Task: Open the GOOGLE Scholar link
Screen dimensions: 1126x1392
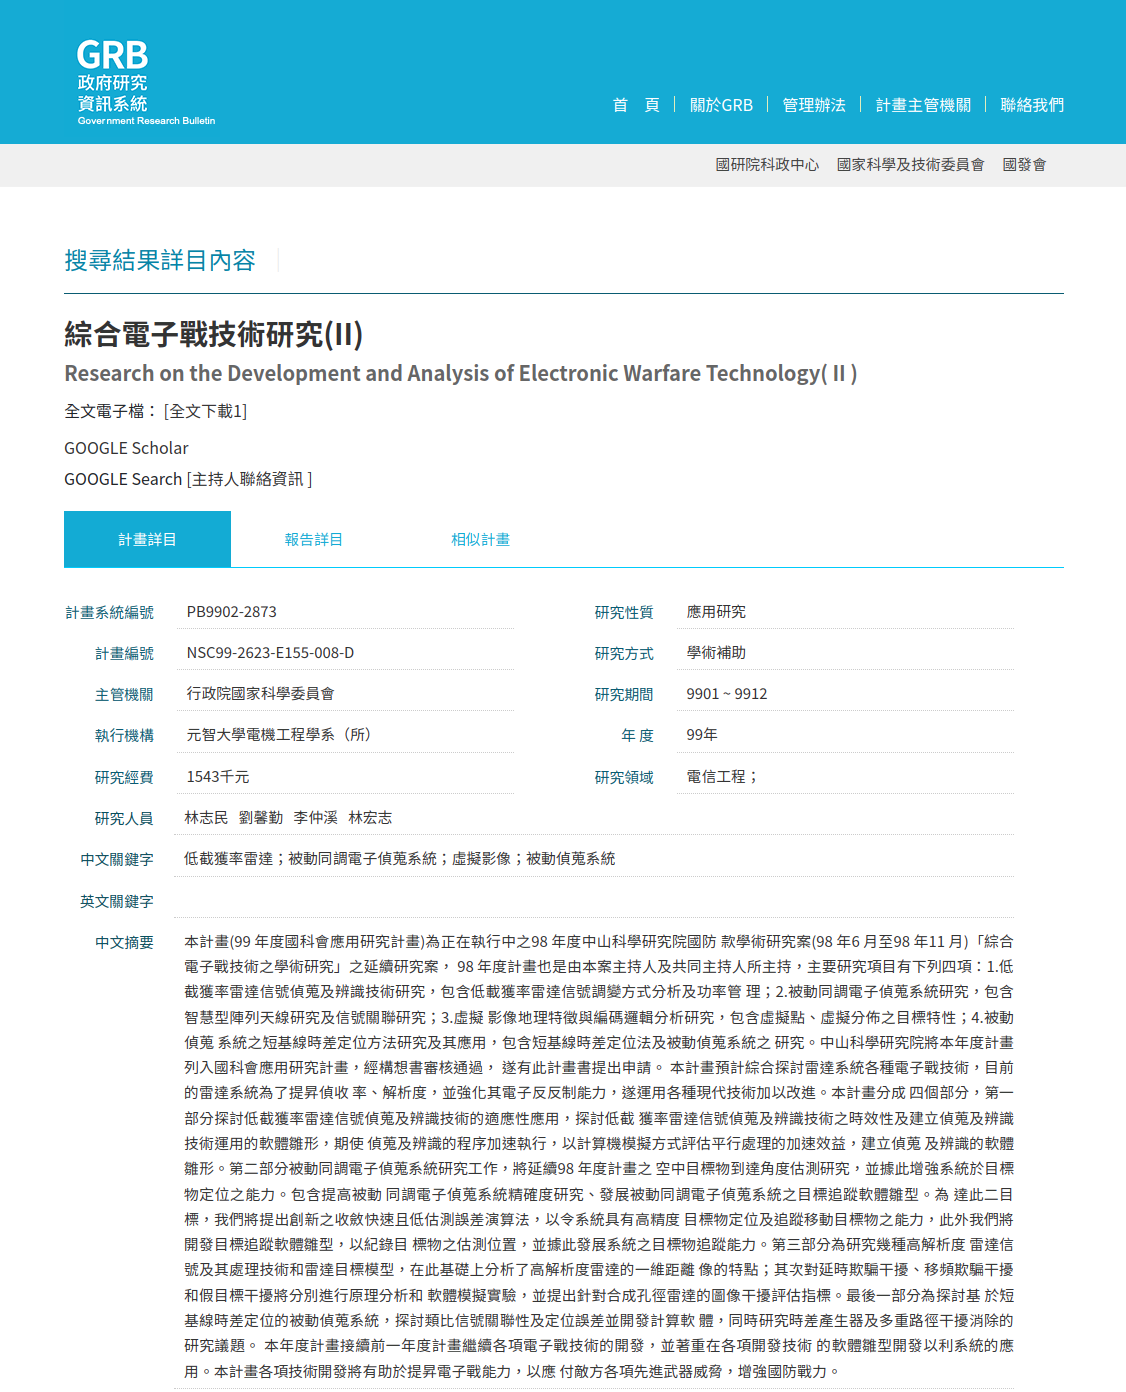Action: coord(126,448)
